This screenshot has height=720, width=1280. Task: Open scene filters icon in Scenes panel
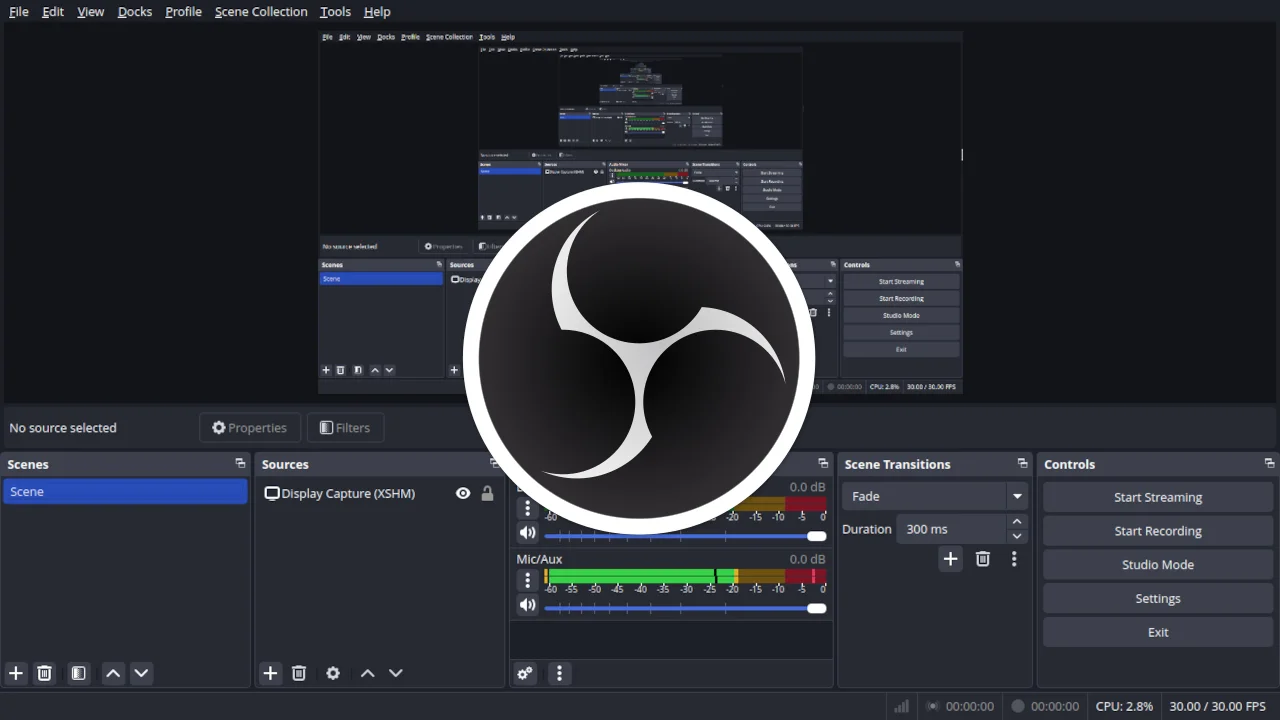78,673
